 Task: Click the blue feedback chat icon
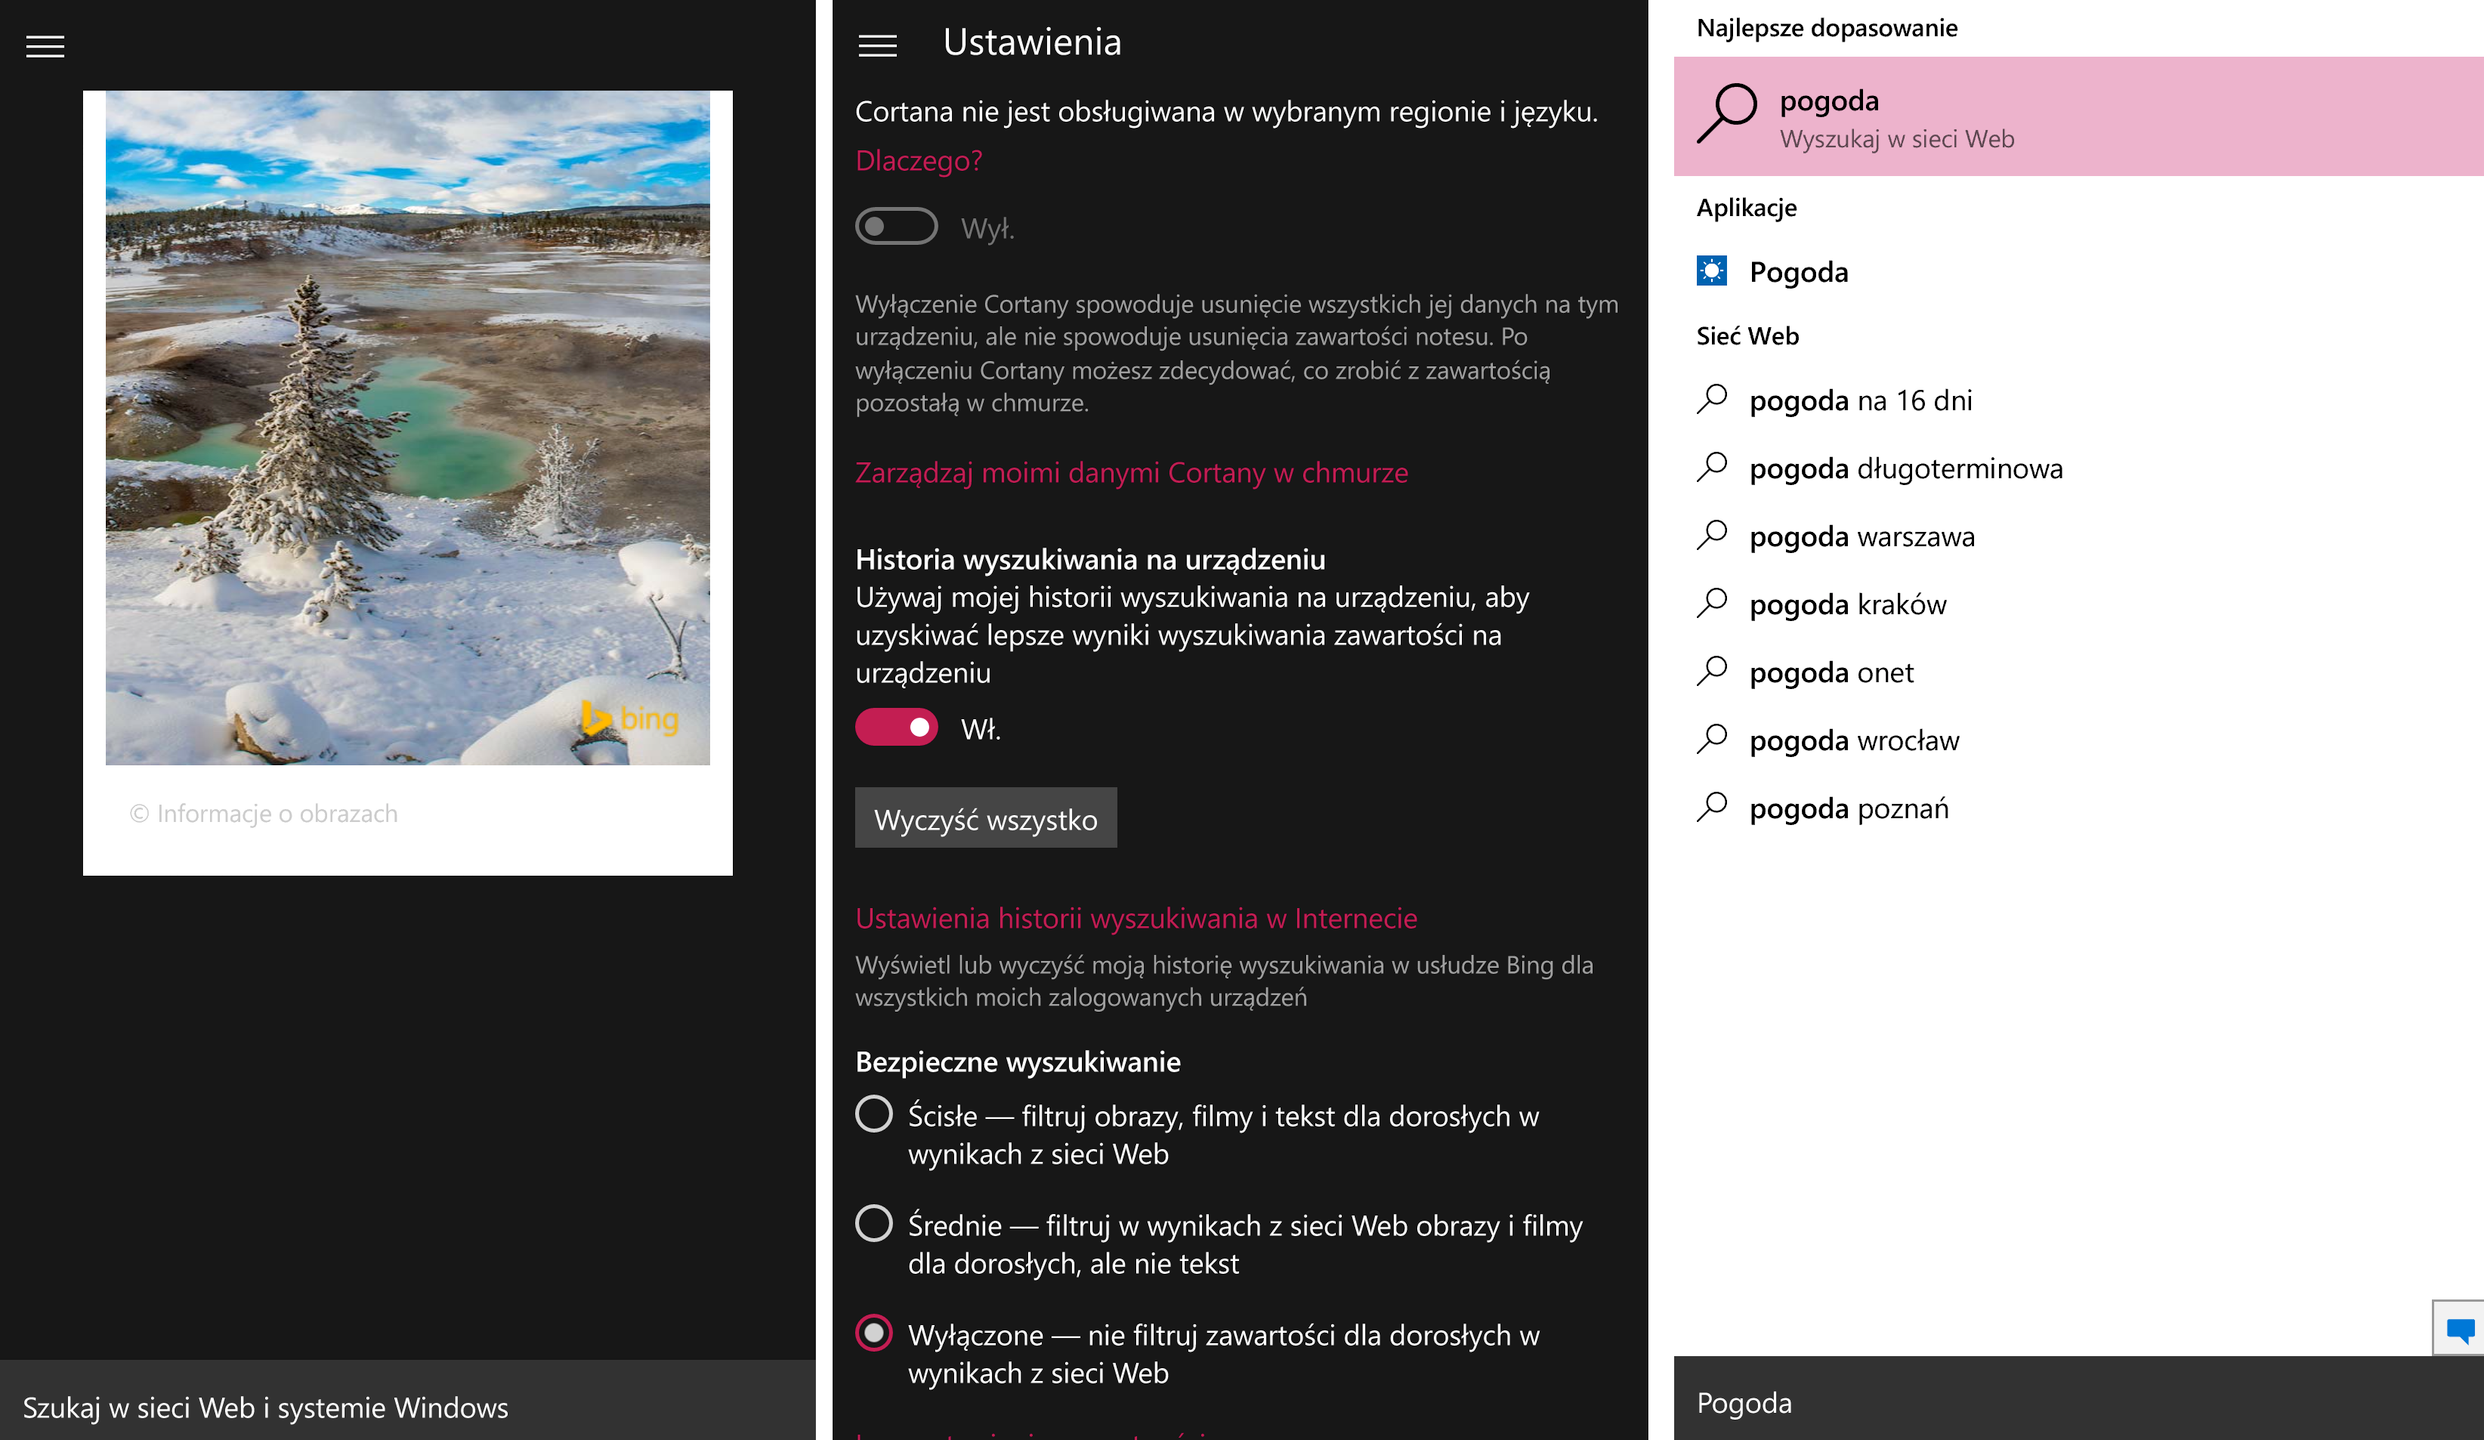pyautogui.click(x=2460, y=1330)
